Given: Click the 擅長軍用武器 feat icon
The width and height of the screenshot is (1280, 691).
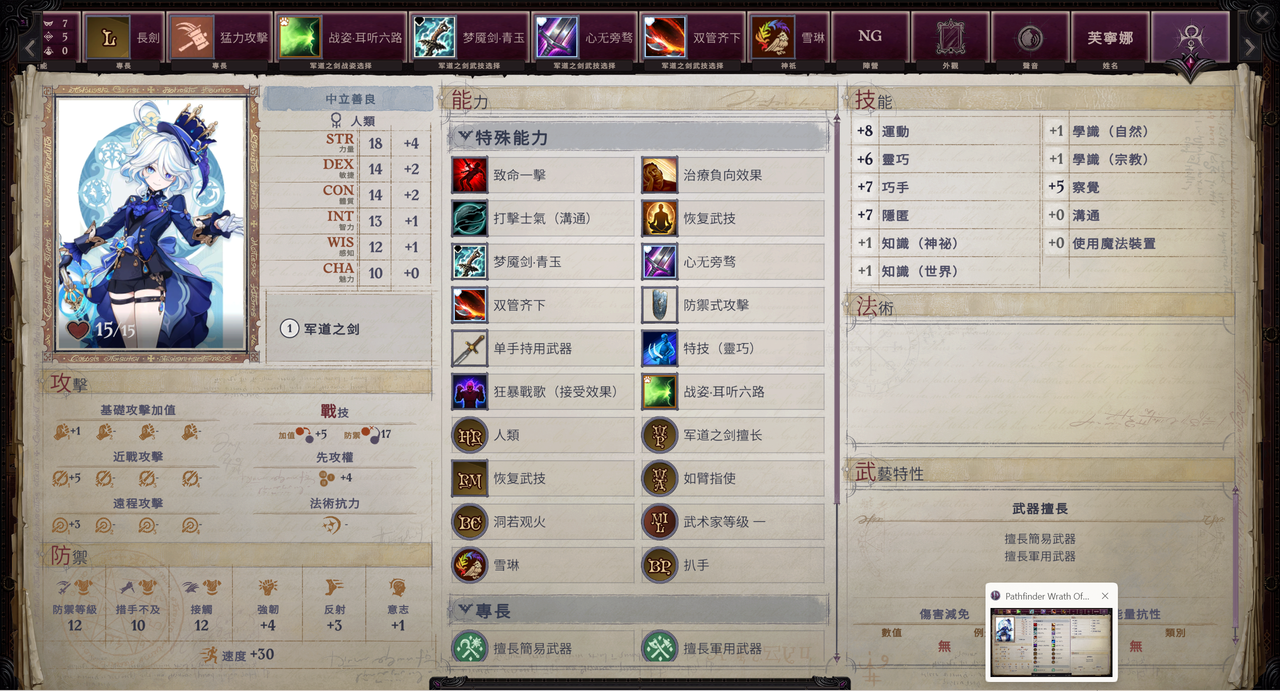Looking at the screenshot, I should (660, 648).
